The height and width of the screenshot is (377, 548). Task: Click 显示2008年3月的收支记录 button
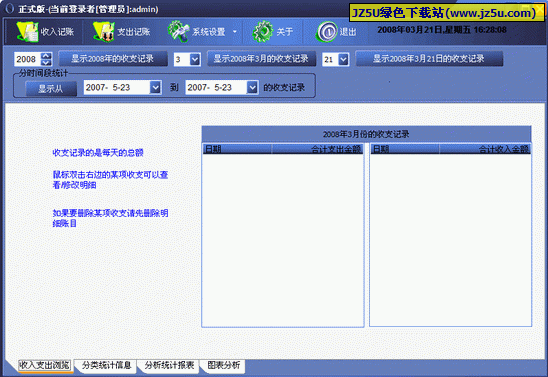click(261, 59)
